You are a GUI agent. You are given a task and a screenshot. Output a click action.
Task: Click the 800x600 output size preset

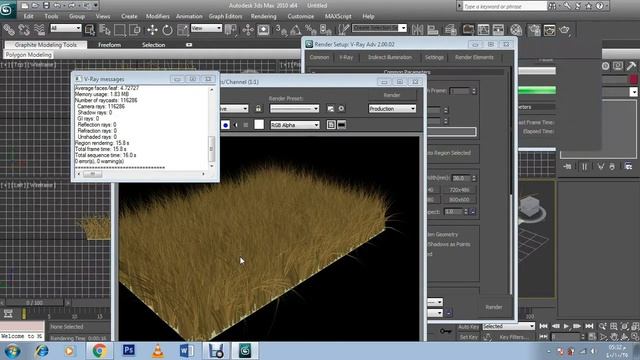click(x=459, y=200)
